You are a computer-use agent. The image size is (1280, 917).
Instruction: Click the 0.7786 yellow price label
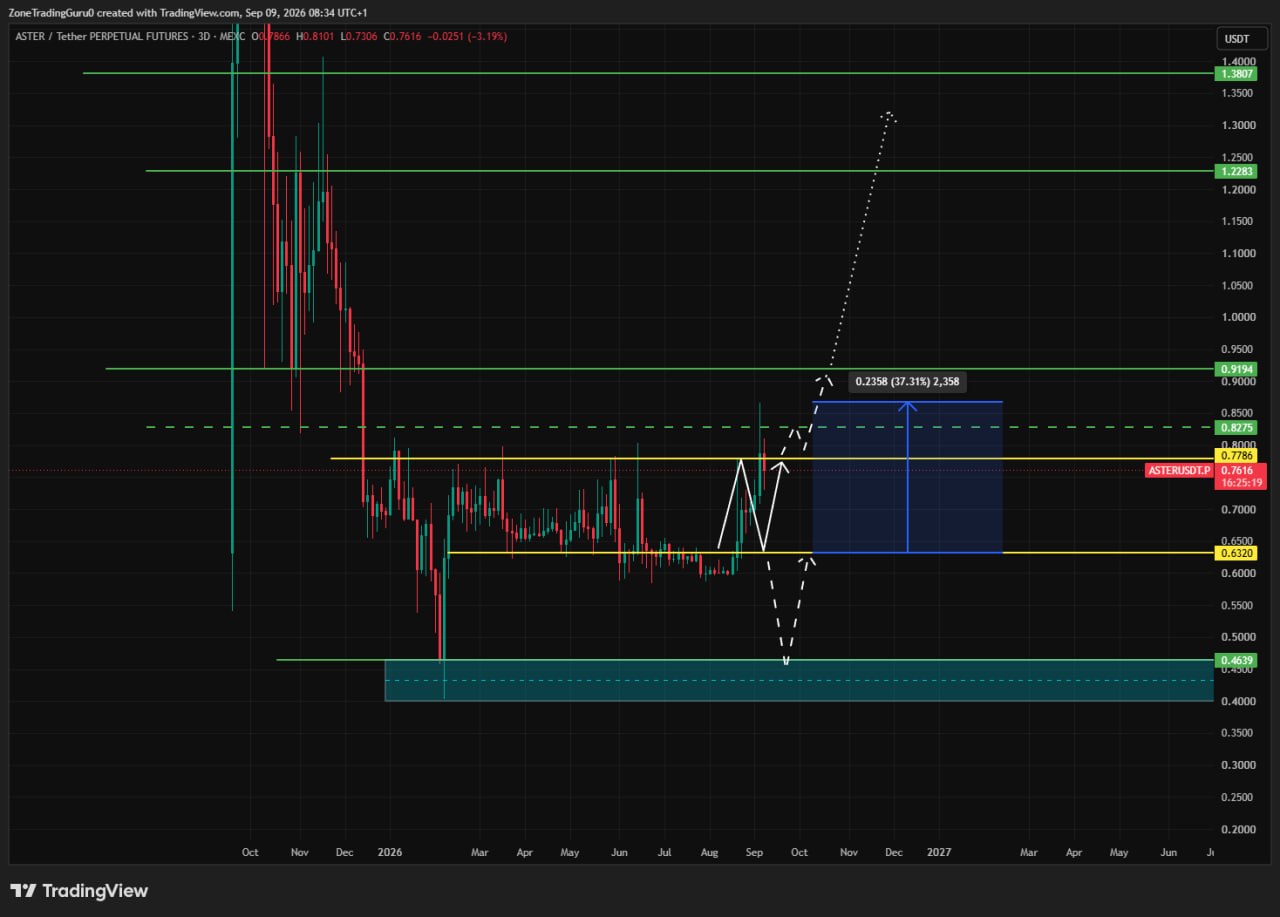pyautogui.click(x=1234, y=455)
